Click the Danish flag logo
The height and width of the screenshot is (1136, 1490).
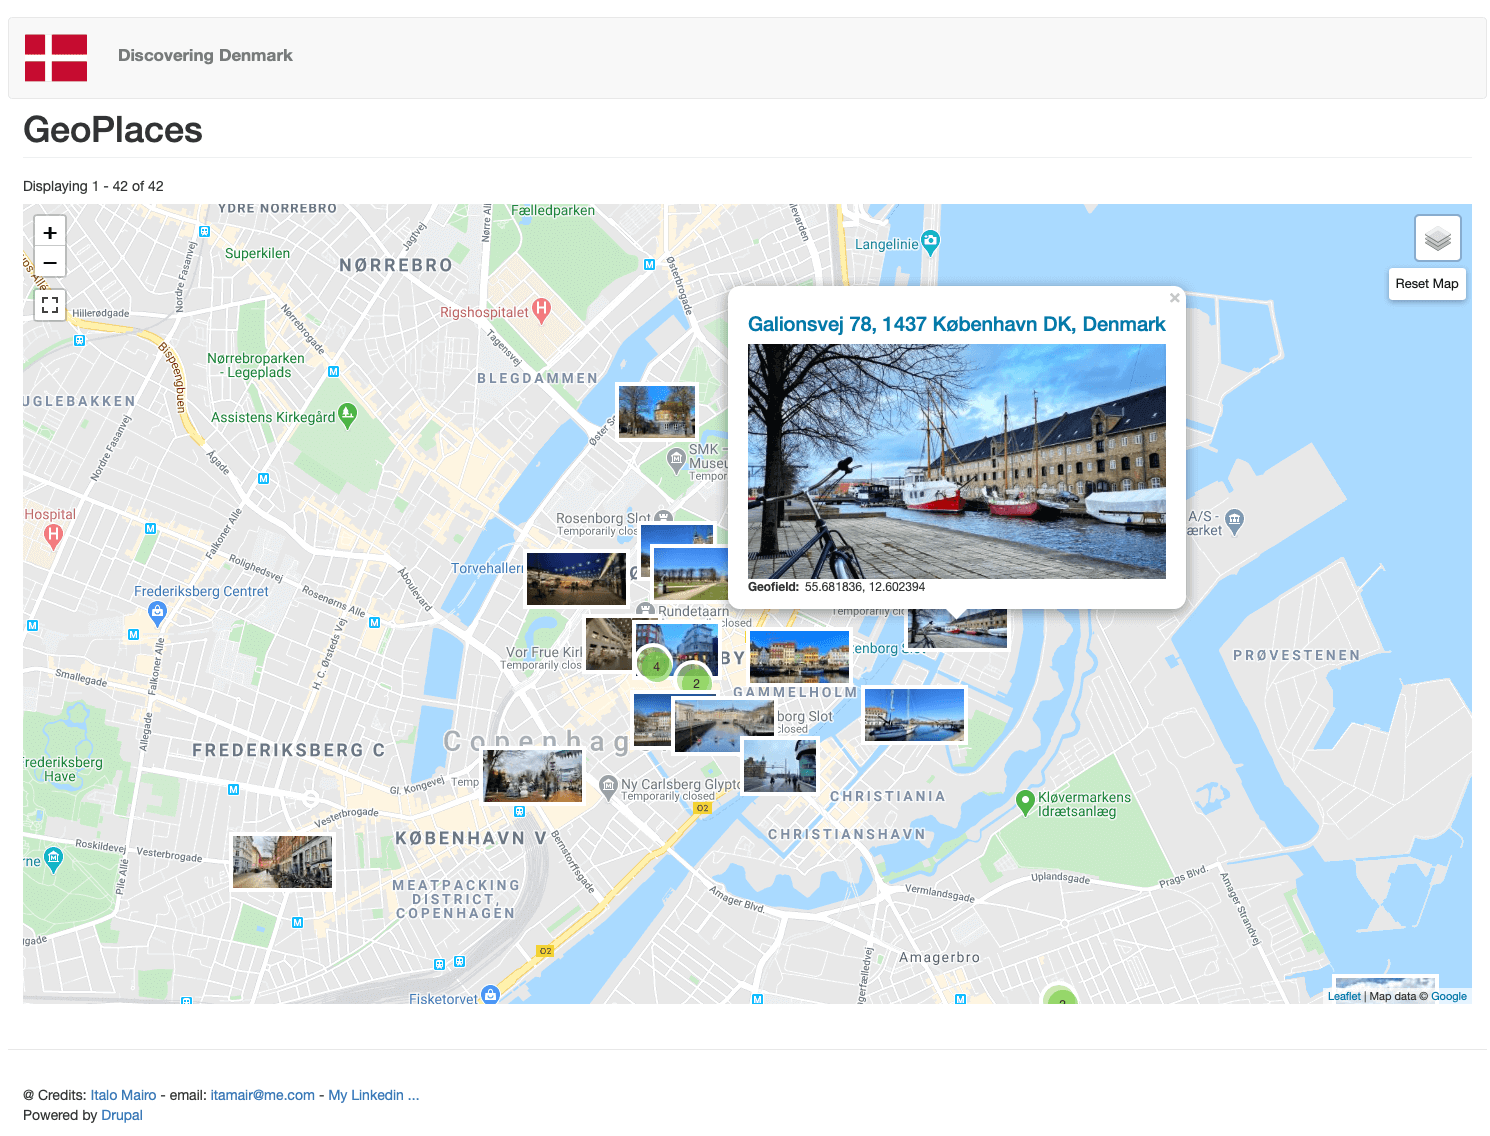pos(56,57)
